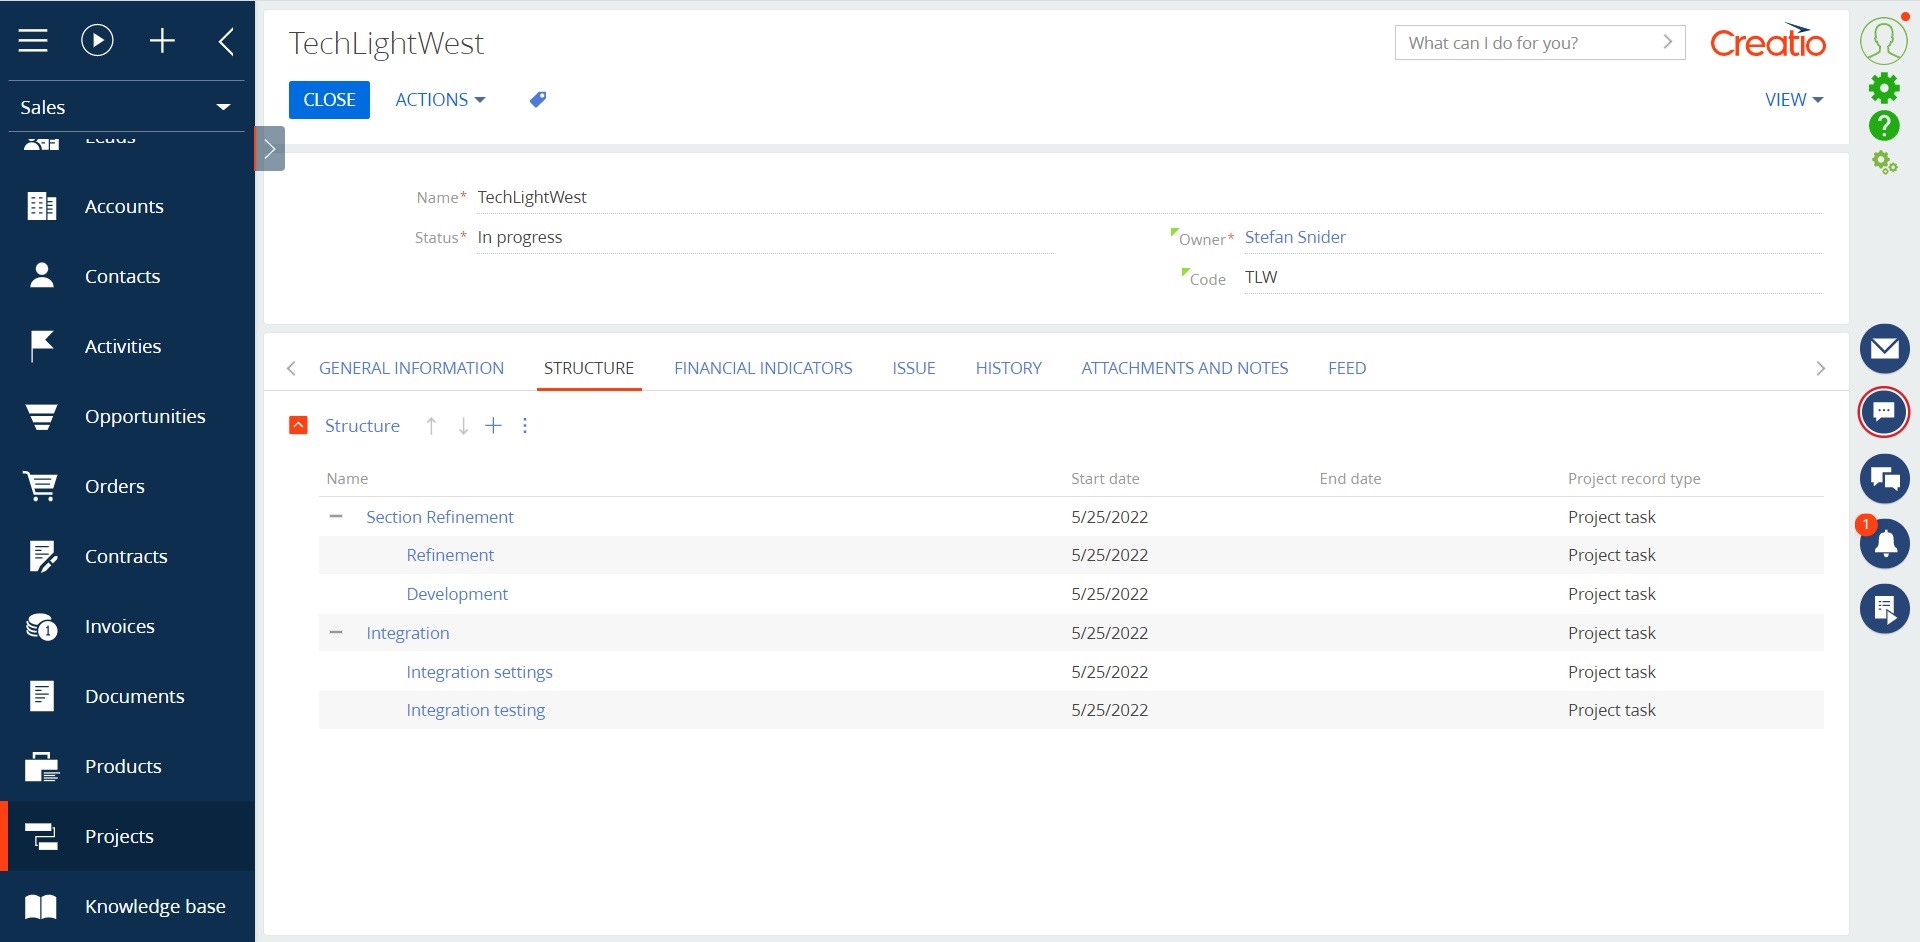Collapse the Integration tree node
Image resolution: width=1920 pixels, height=942 pixels.
[x=335, y=632]
